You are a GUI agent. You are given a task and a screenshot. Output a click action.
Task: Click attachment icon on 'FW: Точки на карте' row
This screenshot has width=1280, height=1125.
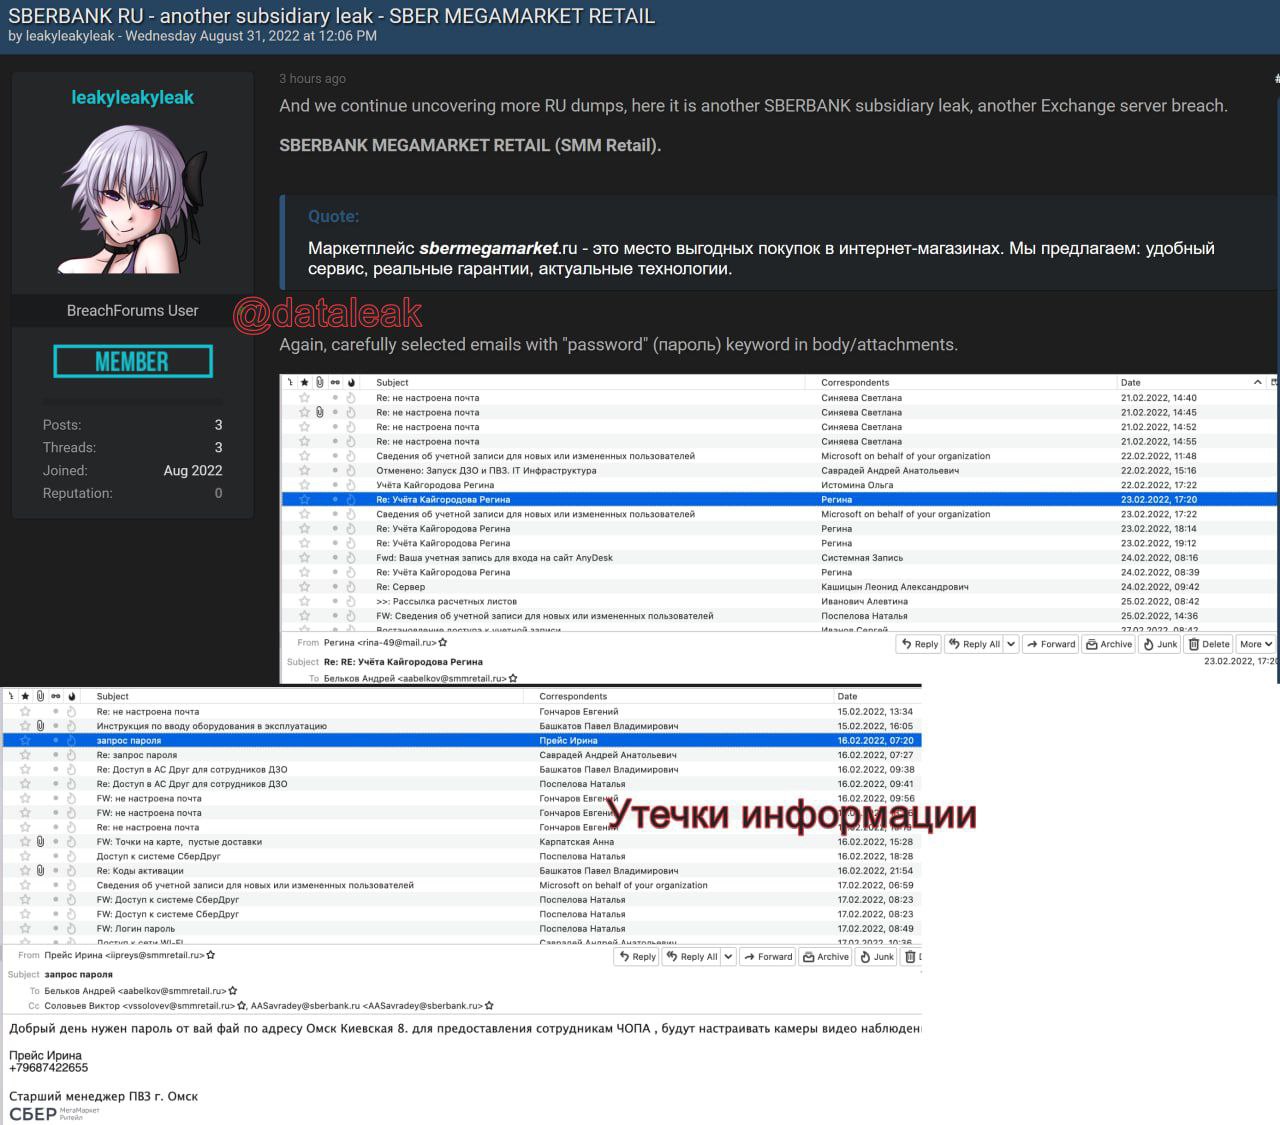(40, 842)
